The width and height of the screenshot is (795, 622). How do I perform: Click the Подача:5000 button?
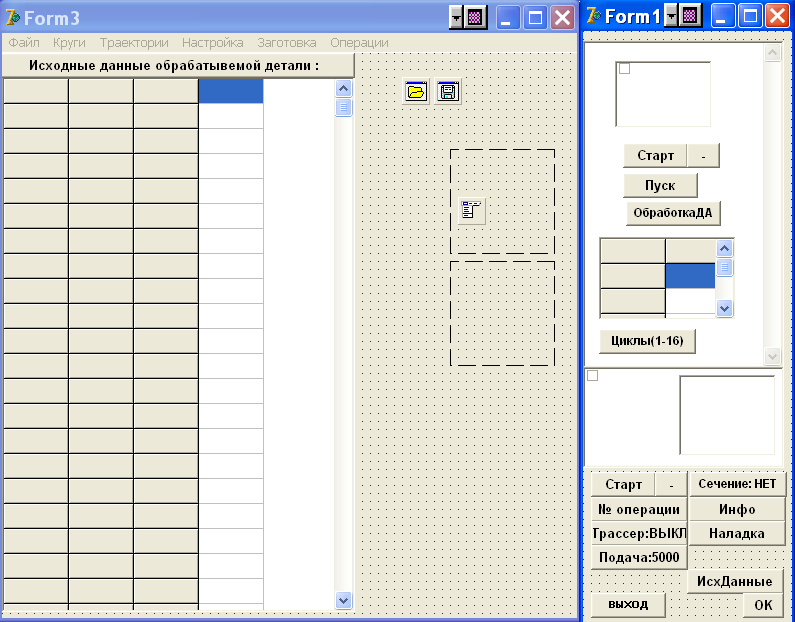(x=639, y=558)
